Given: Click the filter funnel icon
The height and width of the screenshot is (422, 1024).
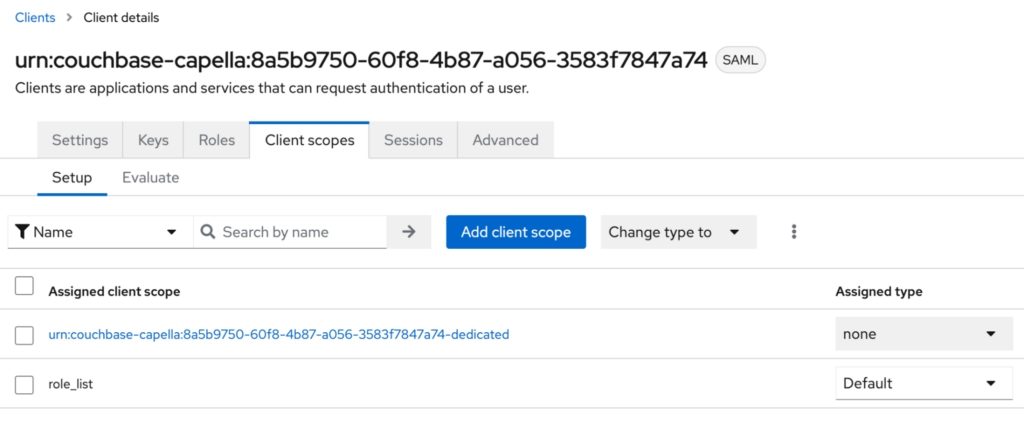Looking at the screenshot, I should click(x=22, y=232).
